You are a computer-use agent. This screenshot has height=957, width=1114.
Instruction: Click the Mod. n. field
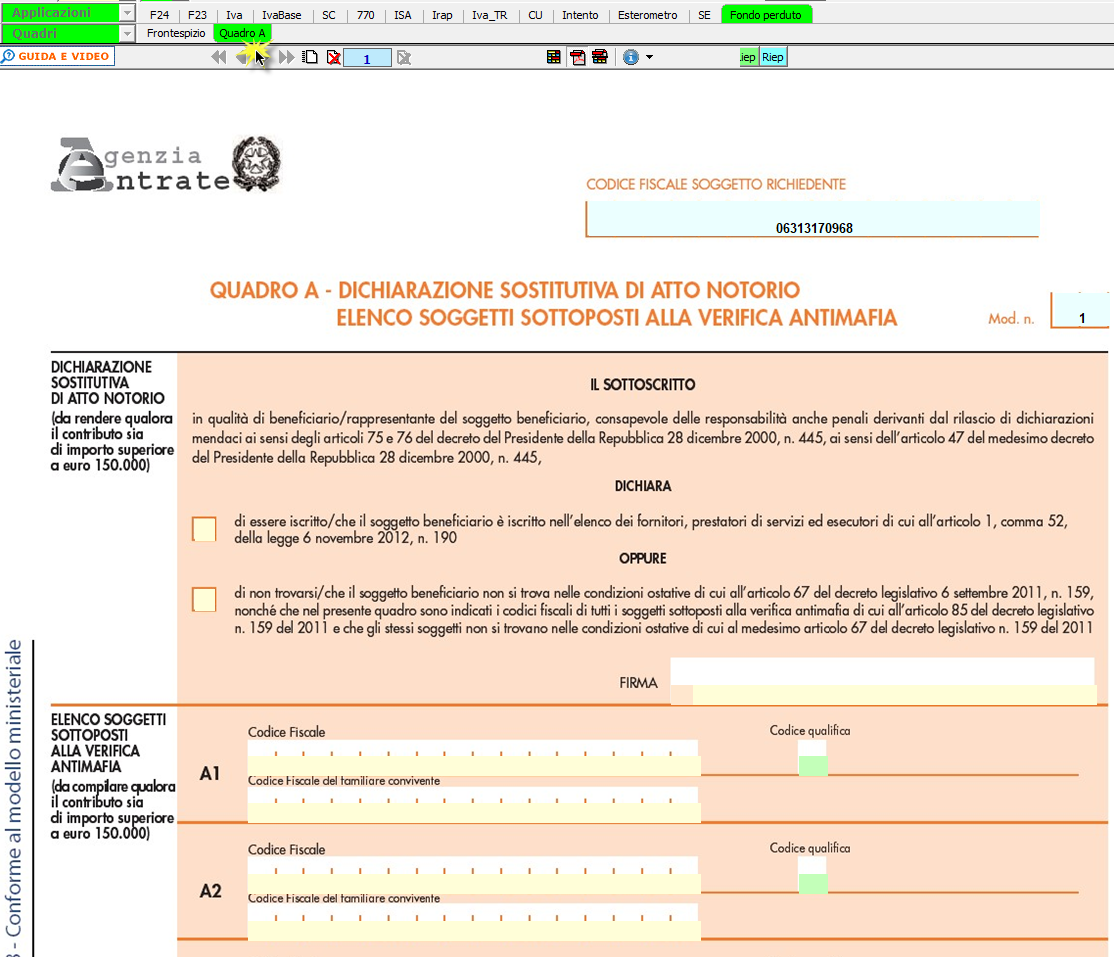pos(1080,310)
